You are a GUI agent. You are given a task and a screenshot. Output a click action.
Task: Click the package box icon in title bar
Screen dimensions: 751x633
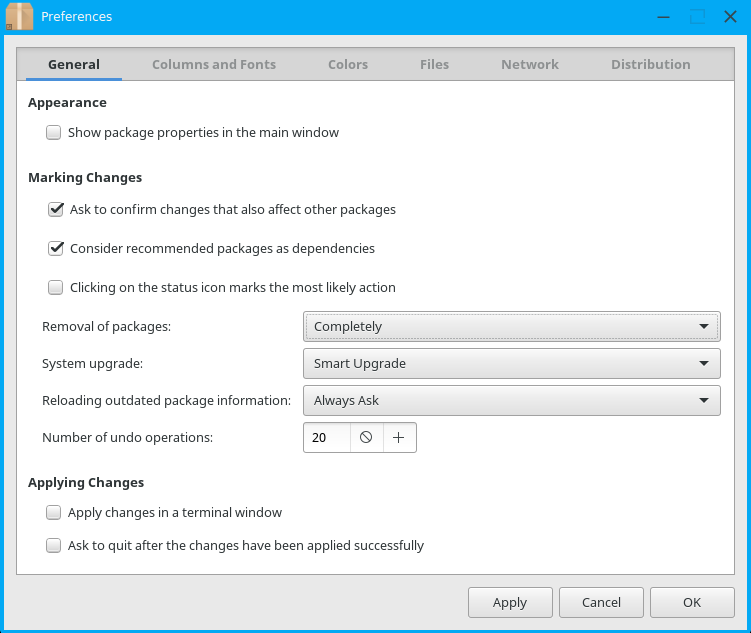[x=20, y=17]
